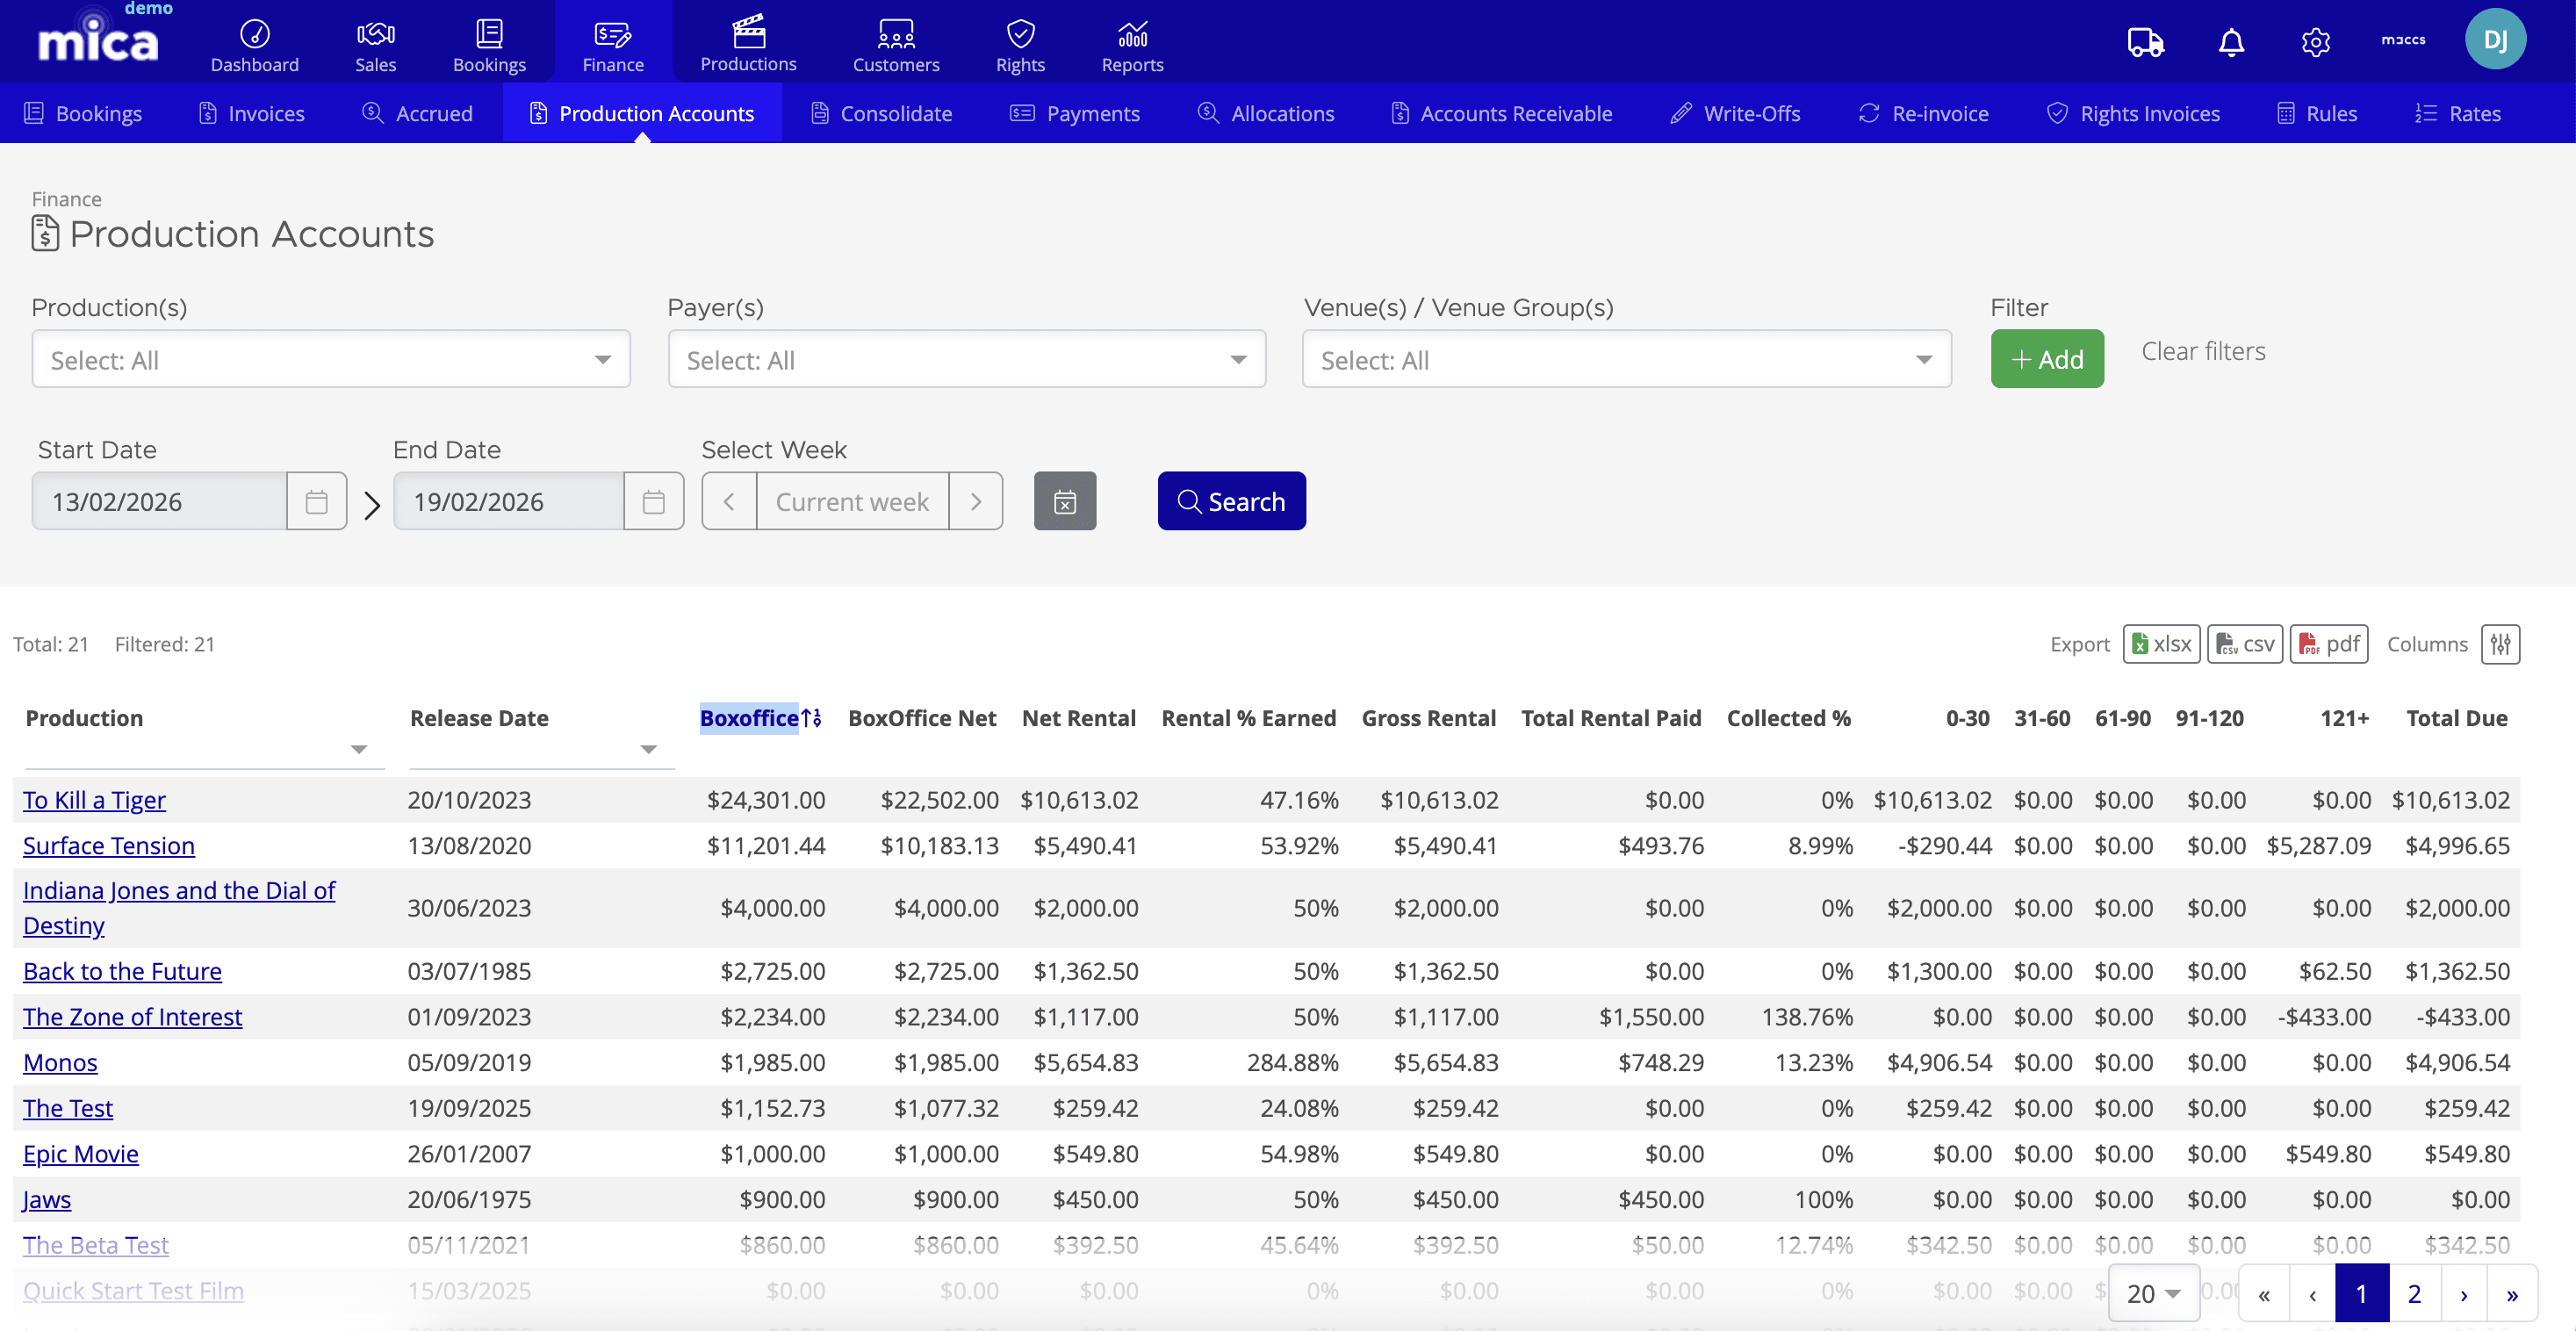Click the delivery truck icon in the top bar
Viewport: 2576px width, 1331px height.
[x=2144, y=42]
